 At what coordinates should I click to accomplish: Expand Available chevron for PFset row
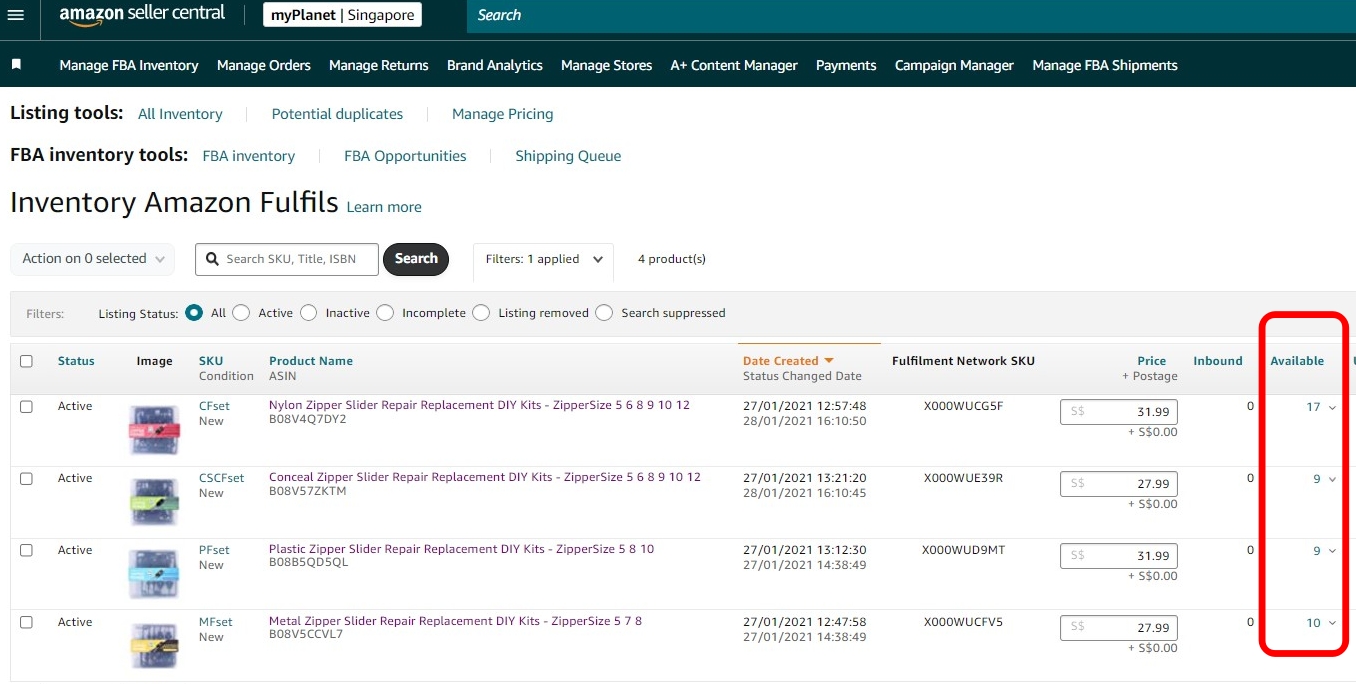(x=1332, y=551)
